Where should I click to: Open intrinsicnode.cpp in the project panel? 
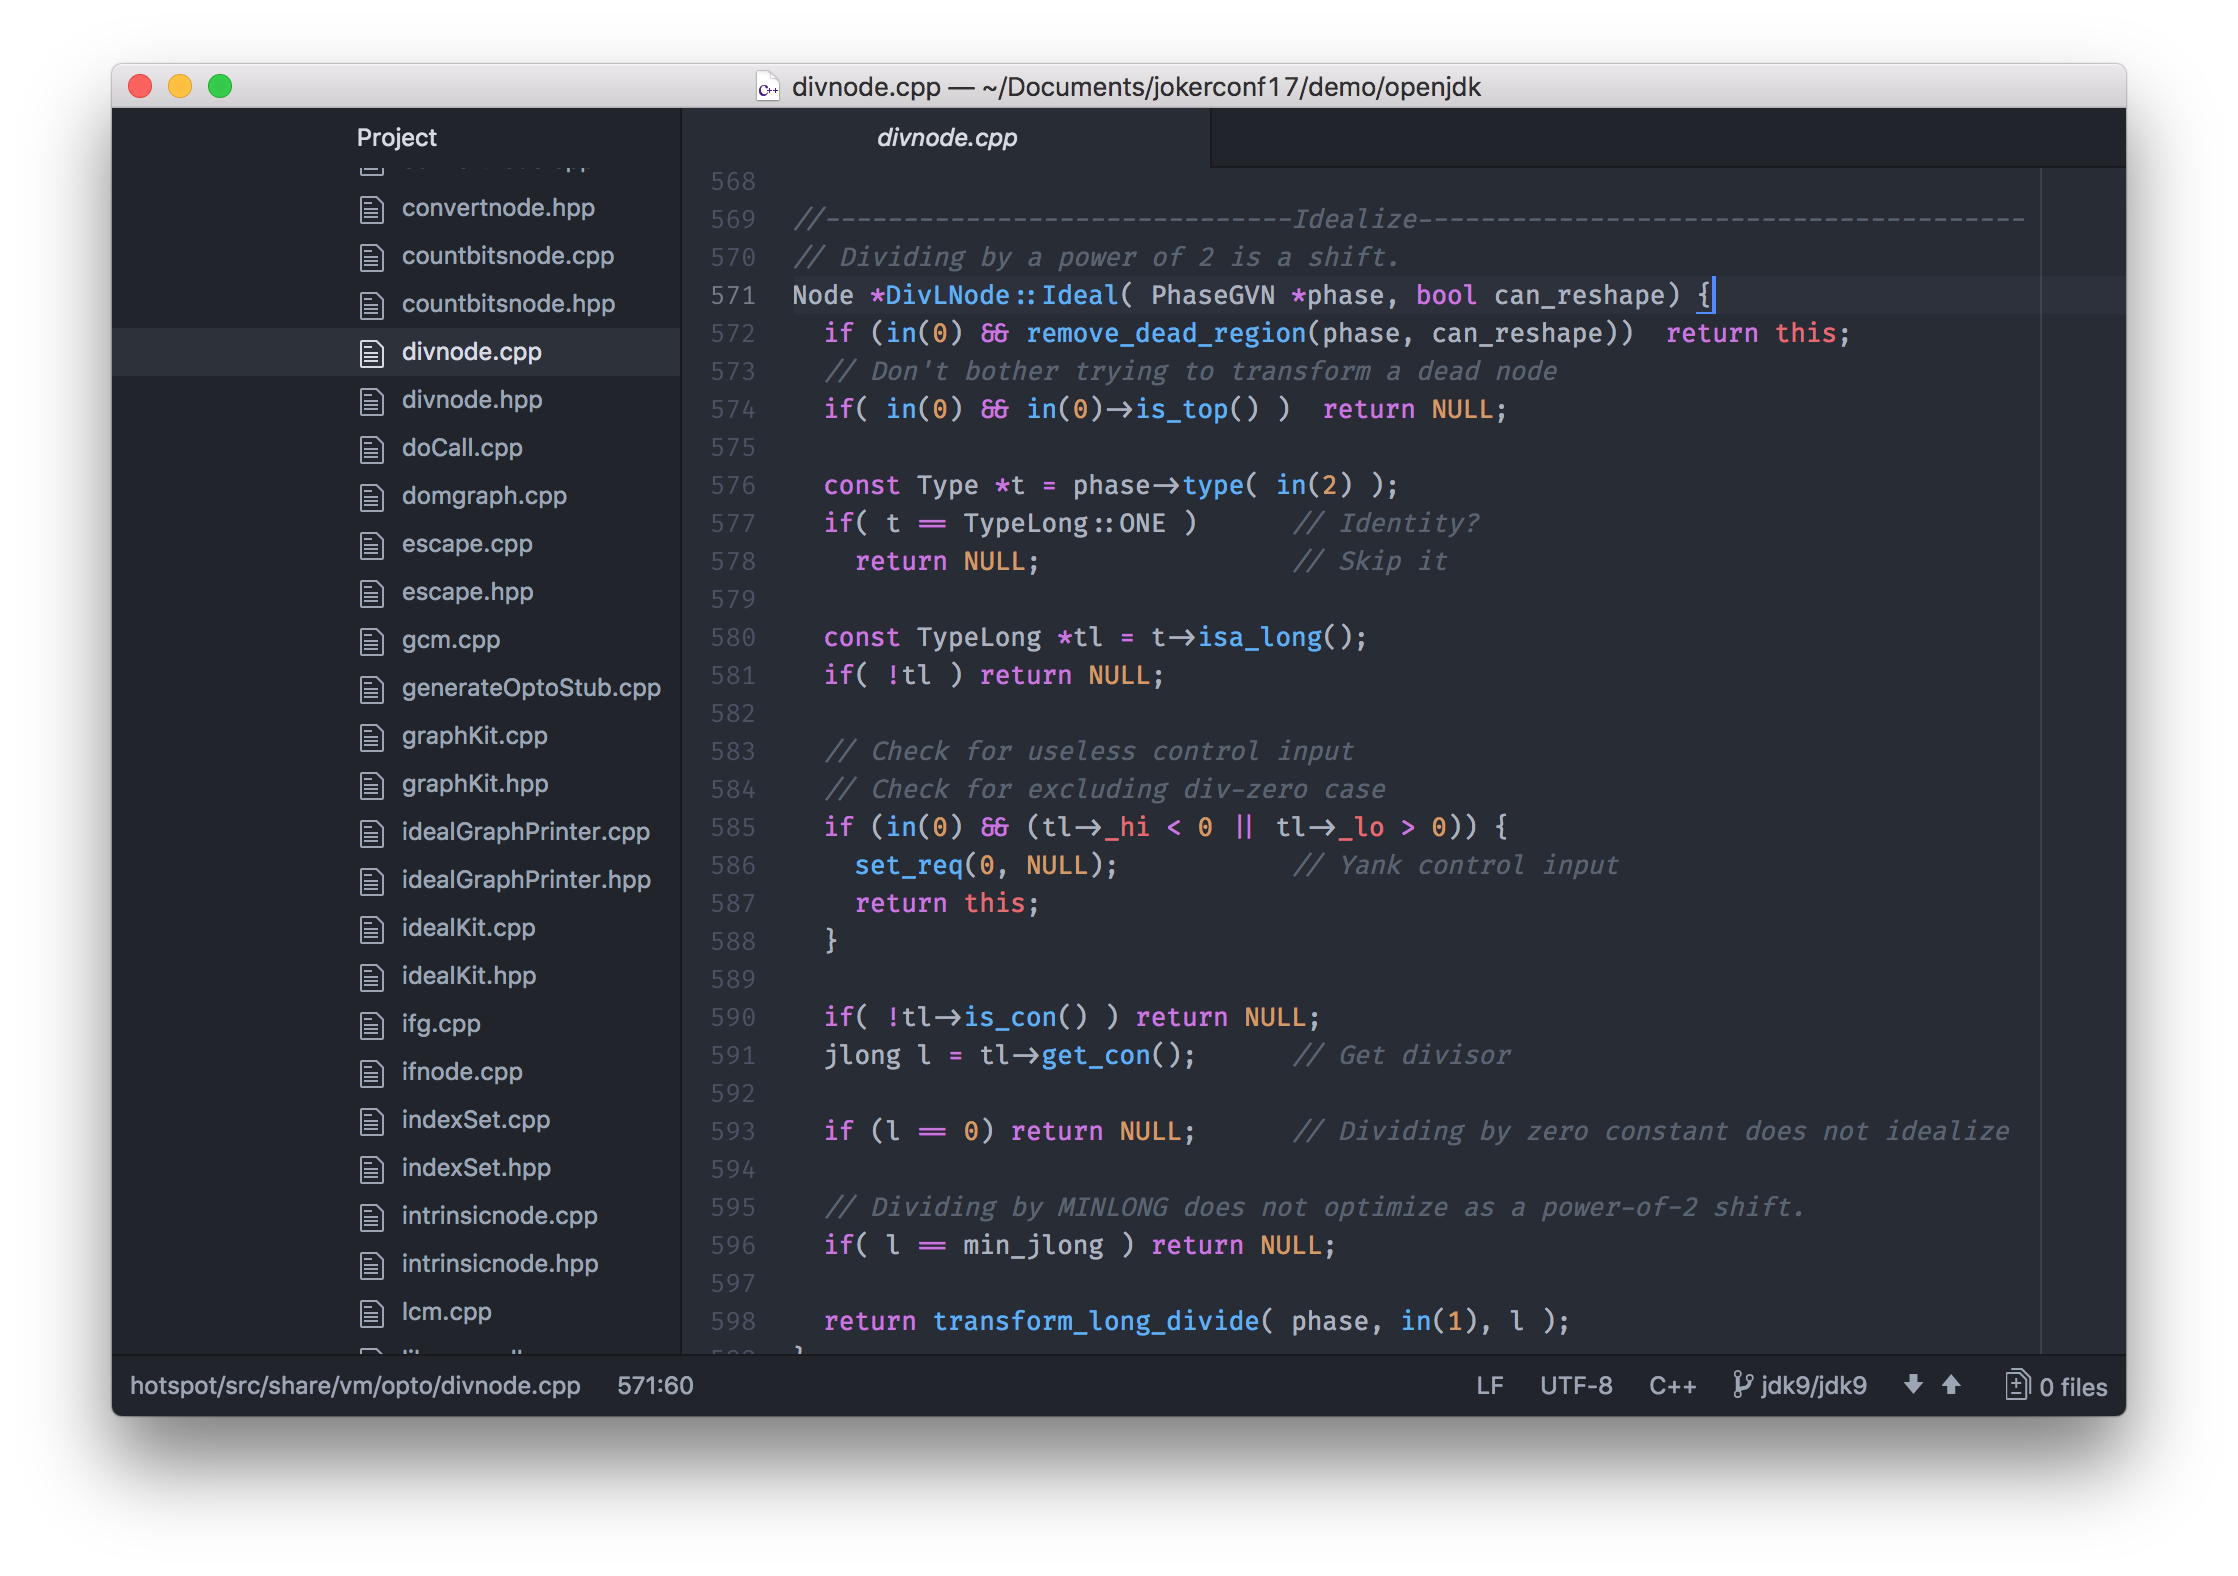[499, 1216]
